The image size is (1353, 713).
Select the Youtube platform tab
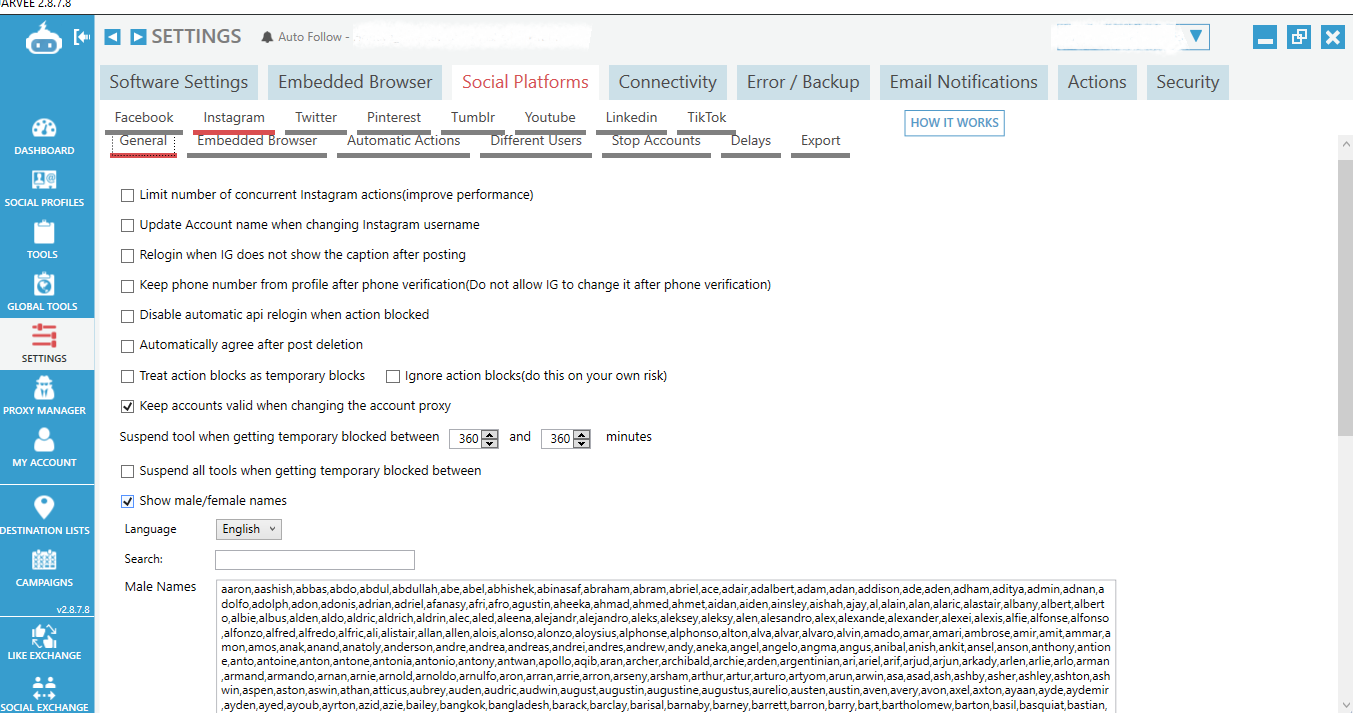[x=550, y=118]
